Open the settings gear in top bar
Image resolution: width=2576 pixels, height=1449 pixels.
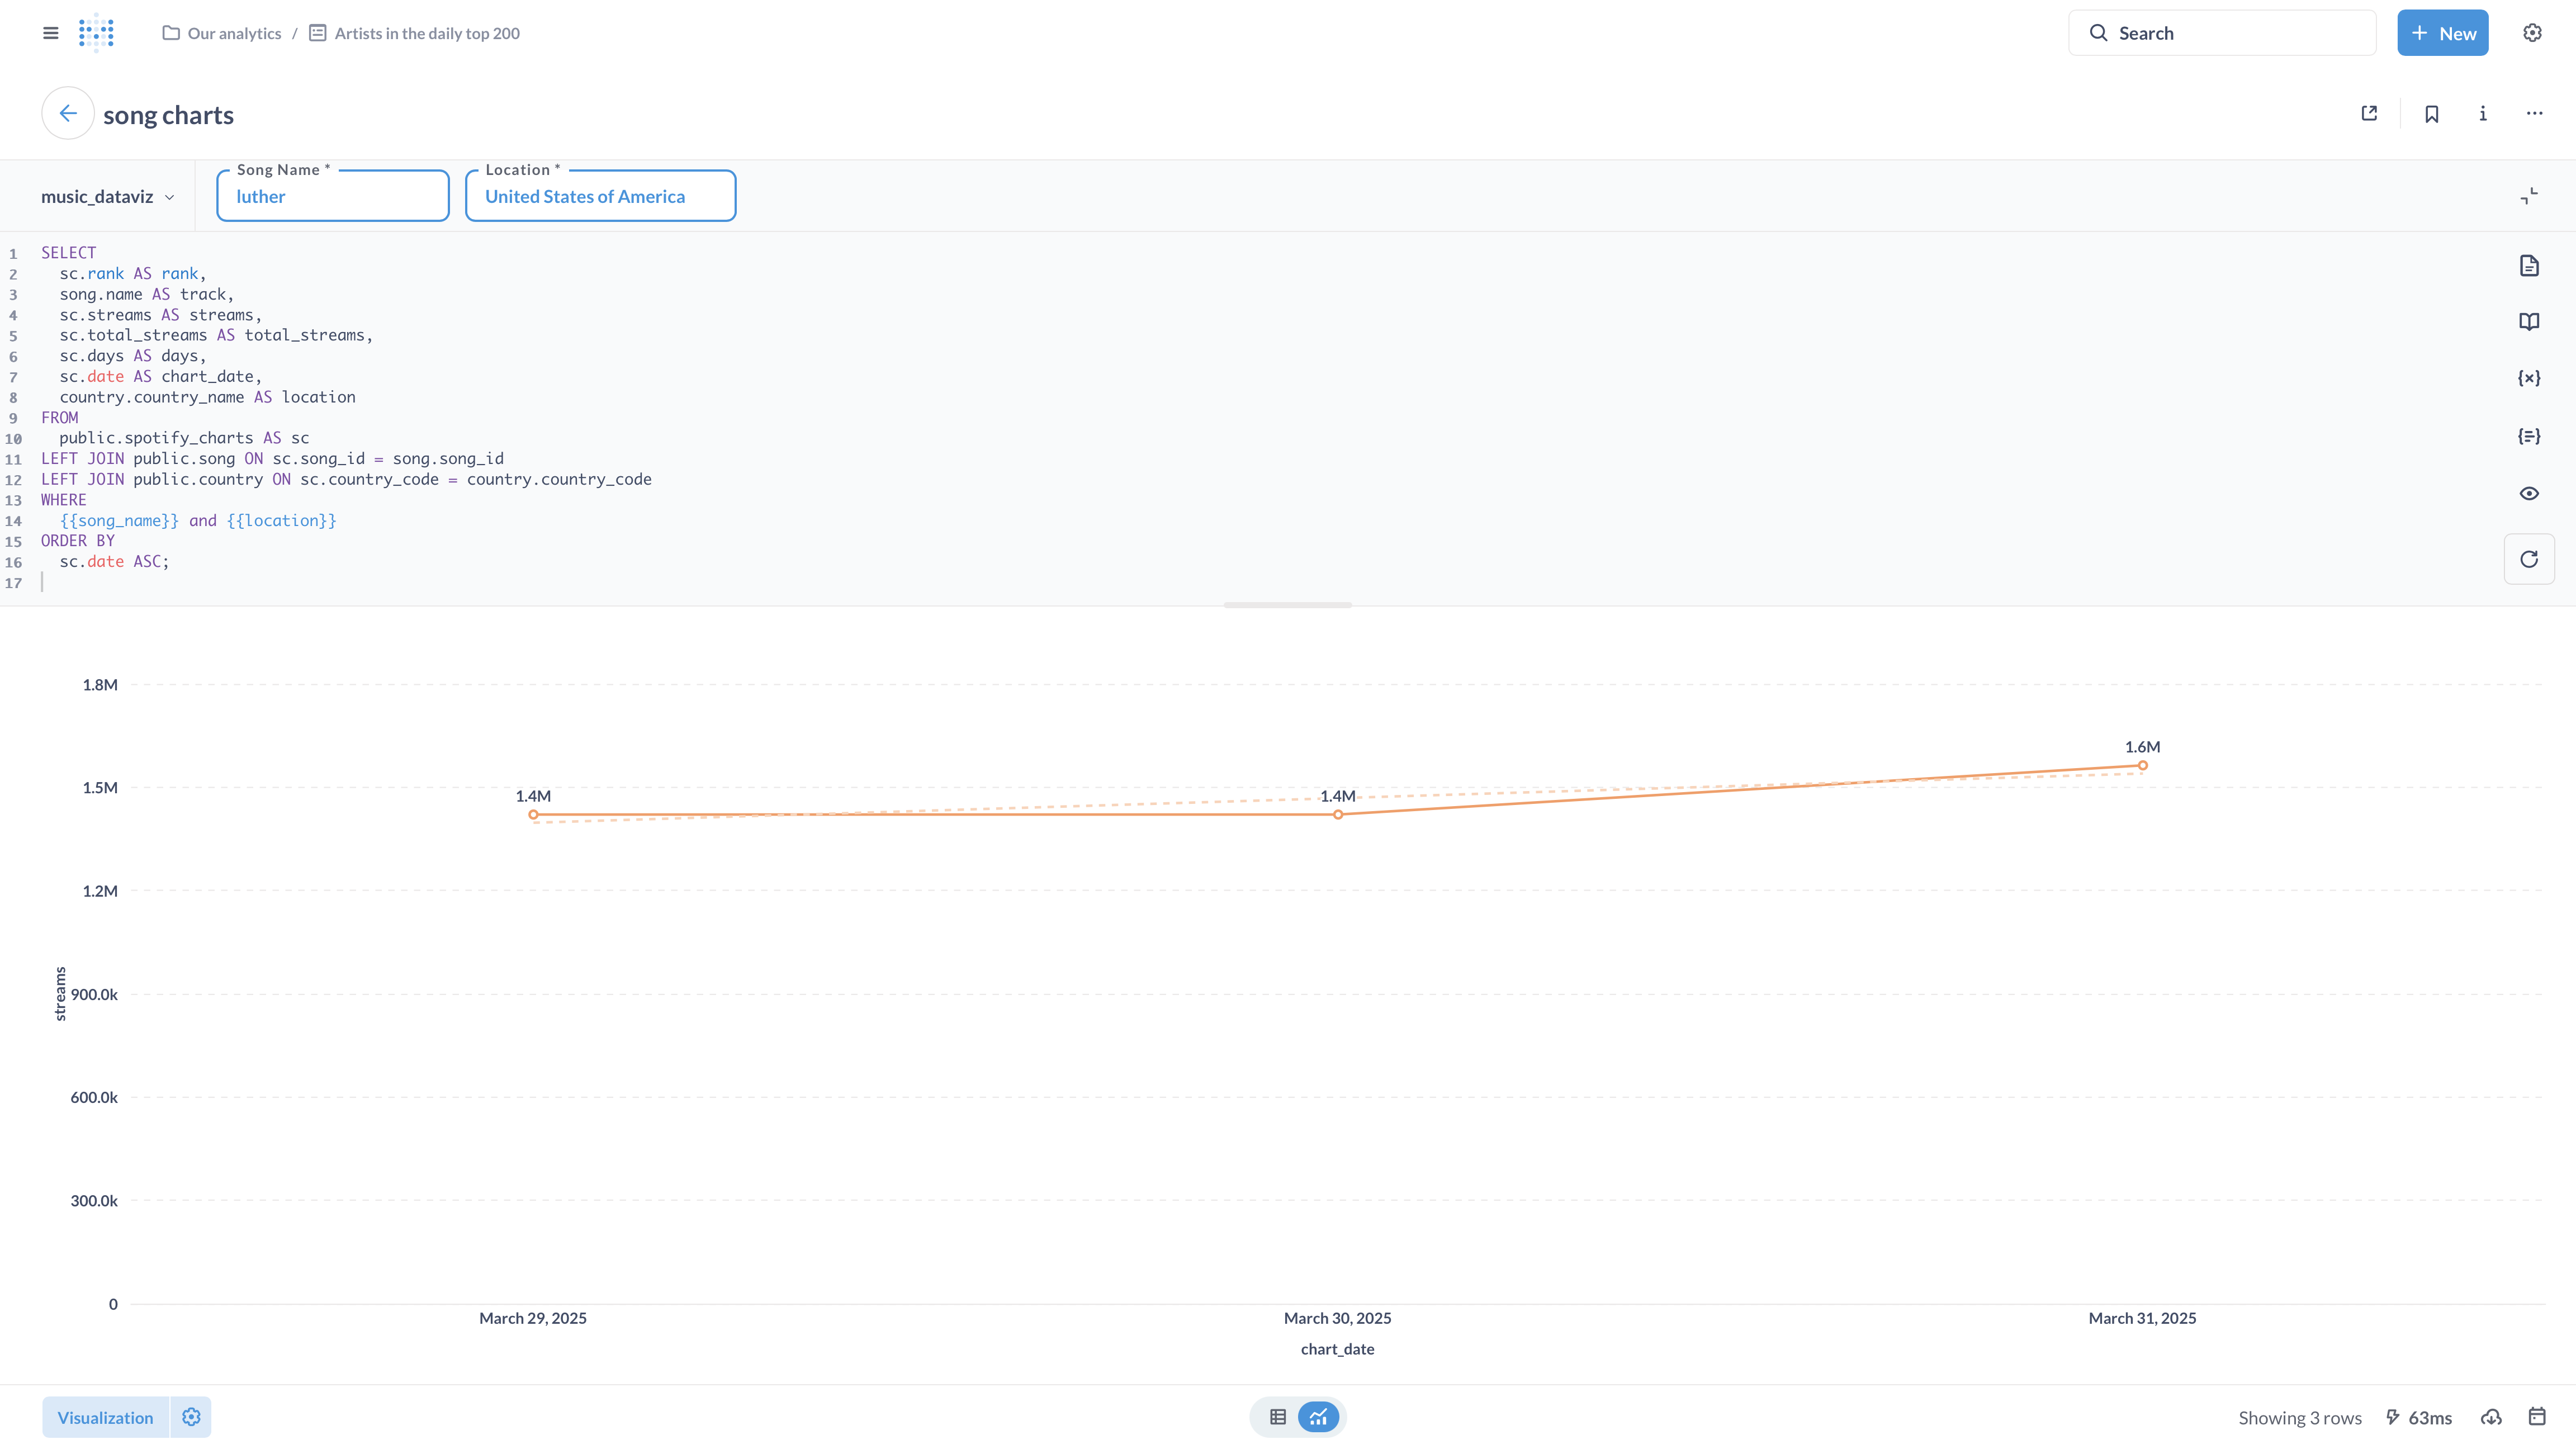(x=2532, y=33)
